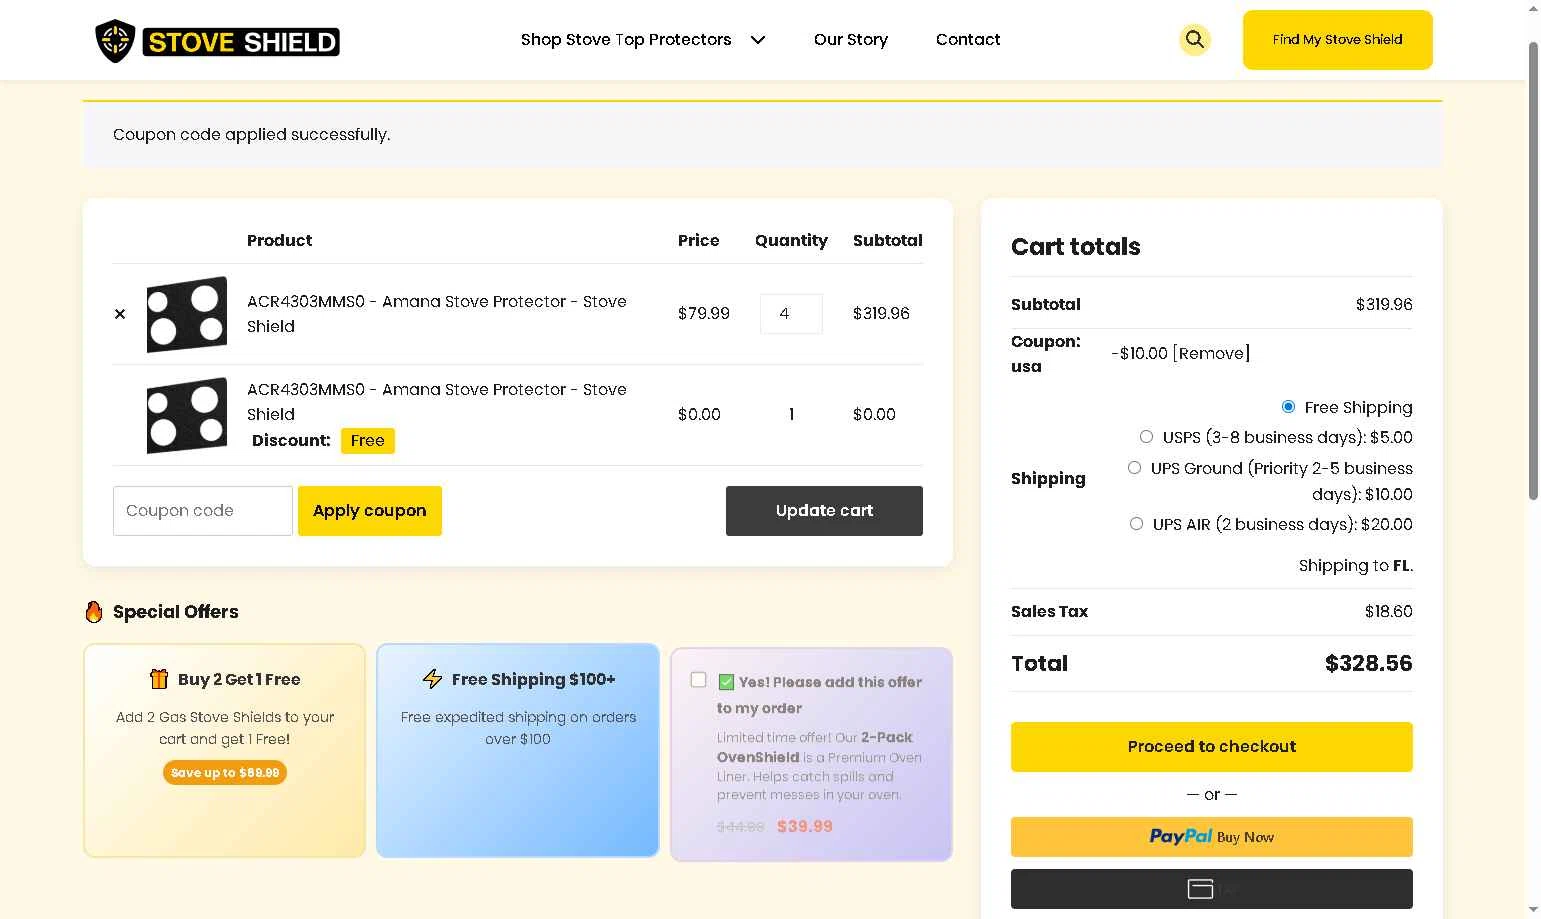Click the Buy 2 Get 1 Free gift icon

click(x=159, y=679)
